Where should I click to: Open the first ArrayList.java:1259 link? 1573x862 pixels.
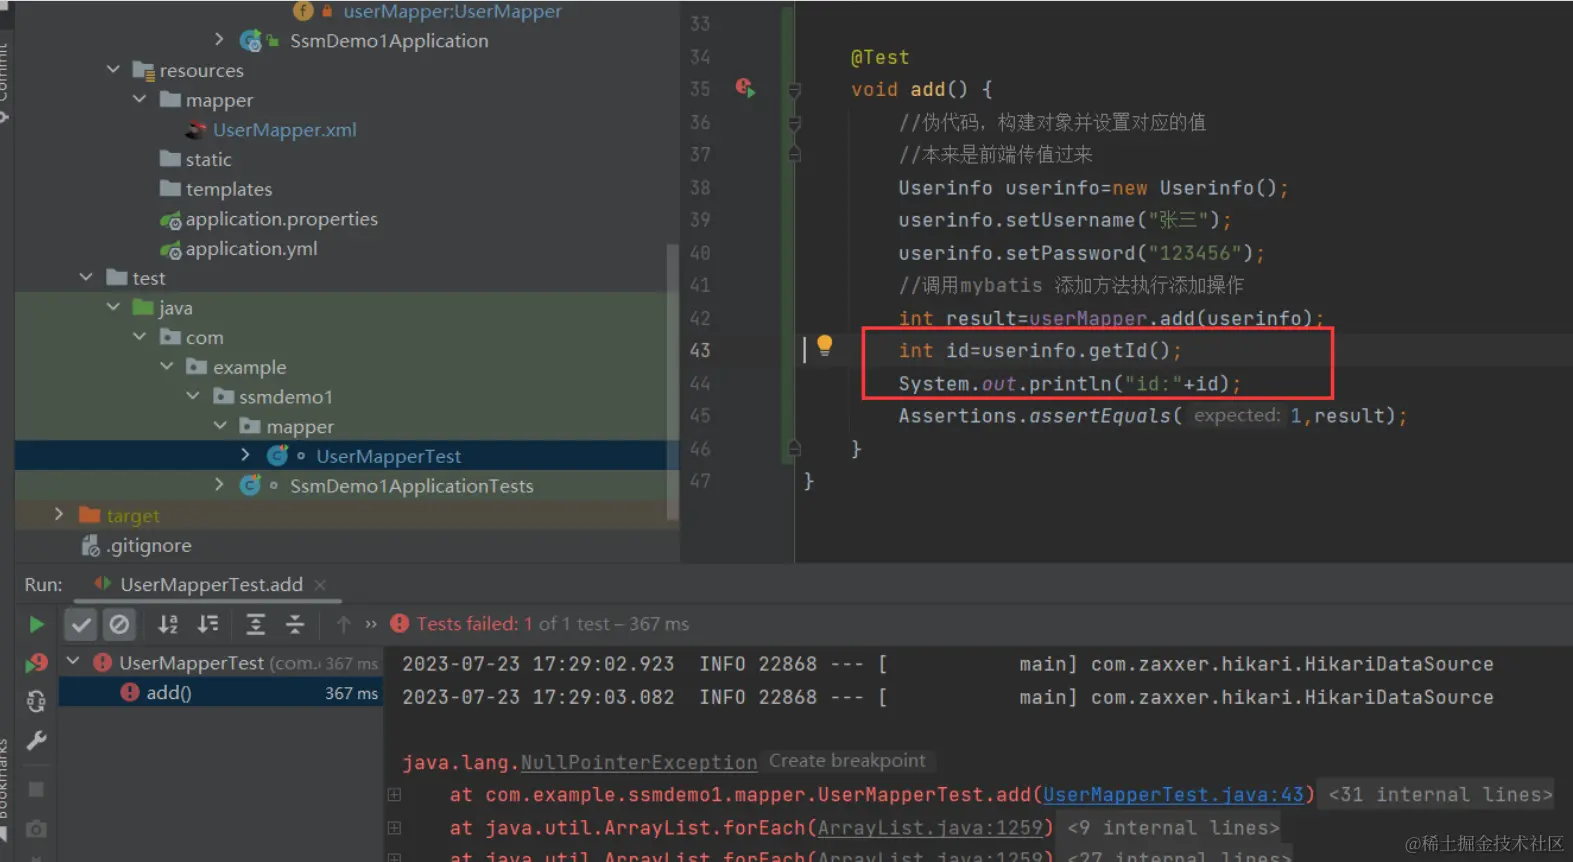(x=930, y=828)
